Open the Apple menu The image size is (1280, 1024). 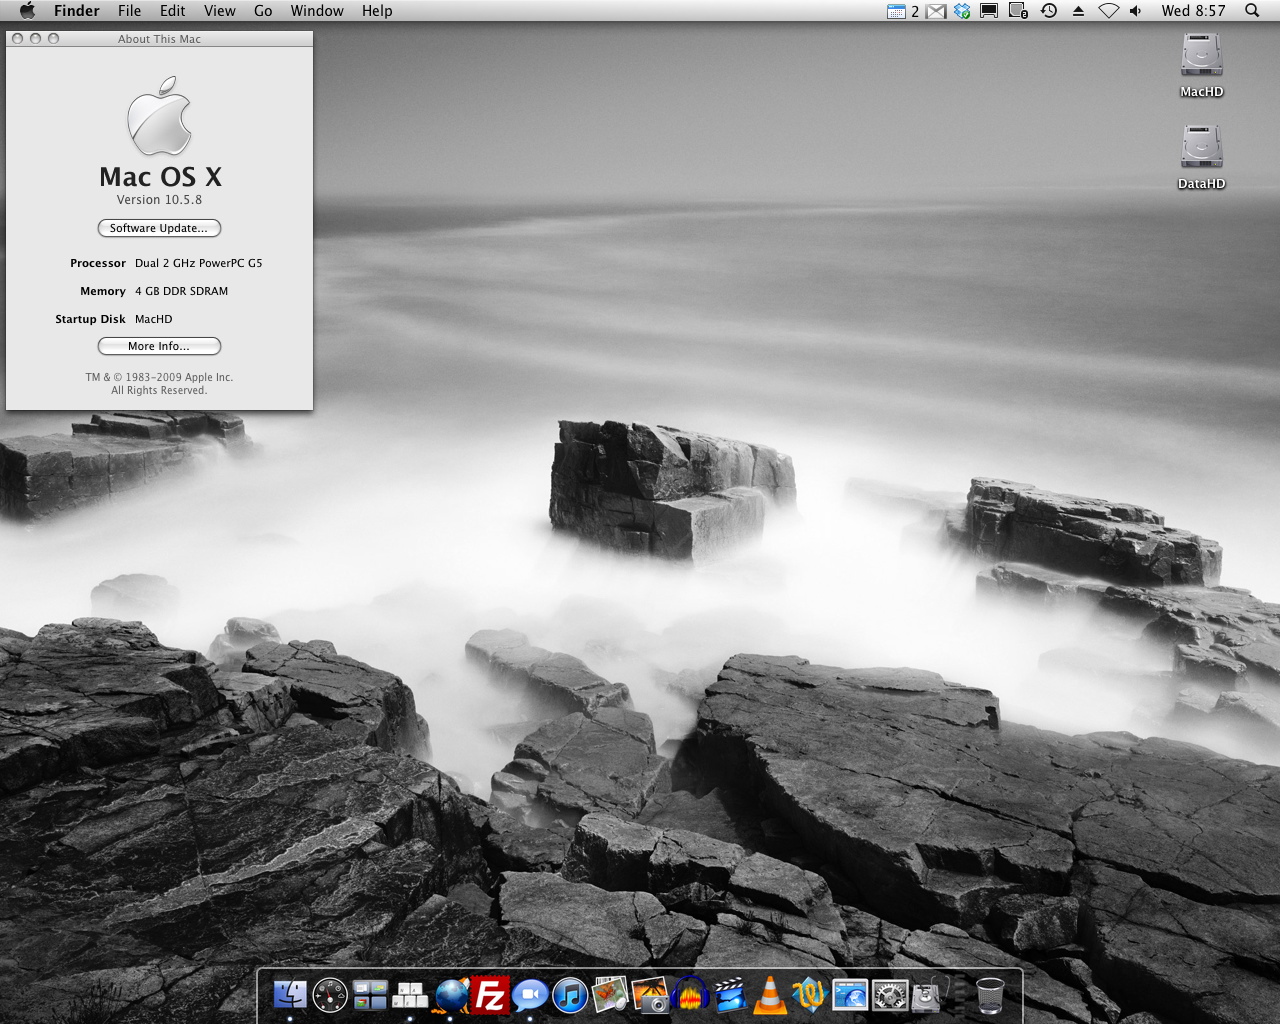click(27, 11)
